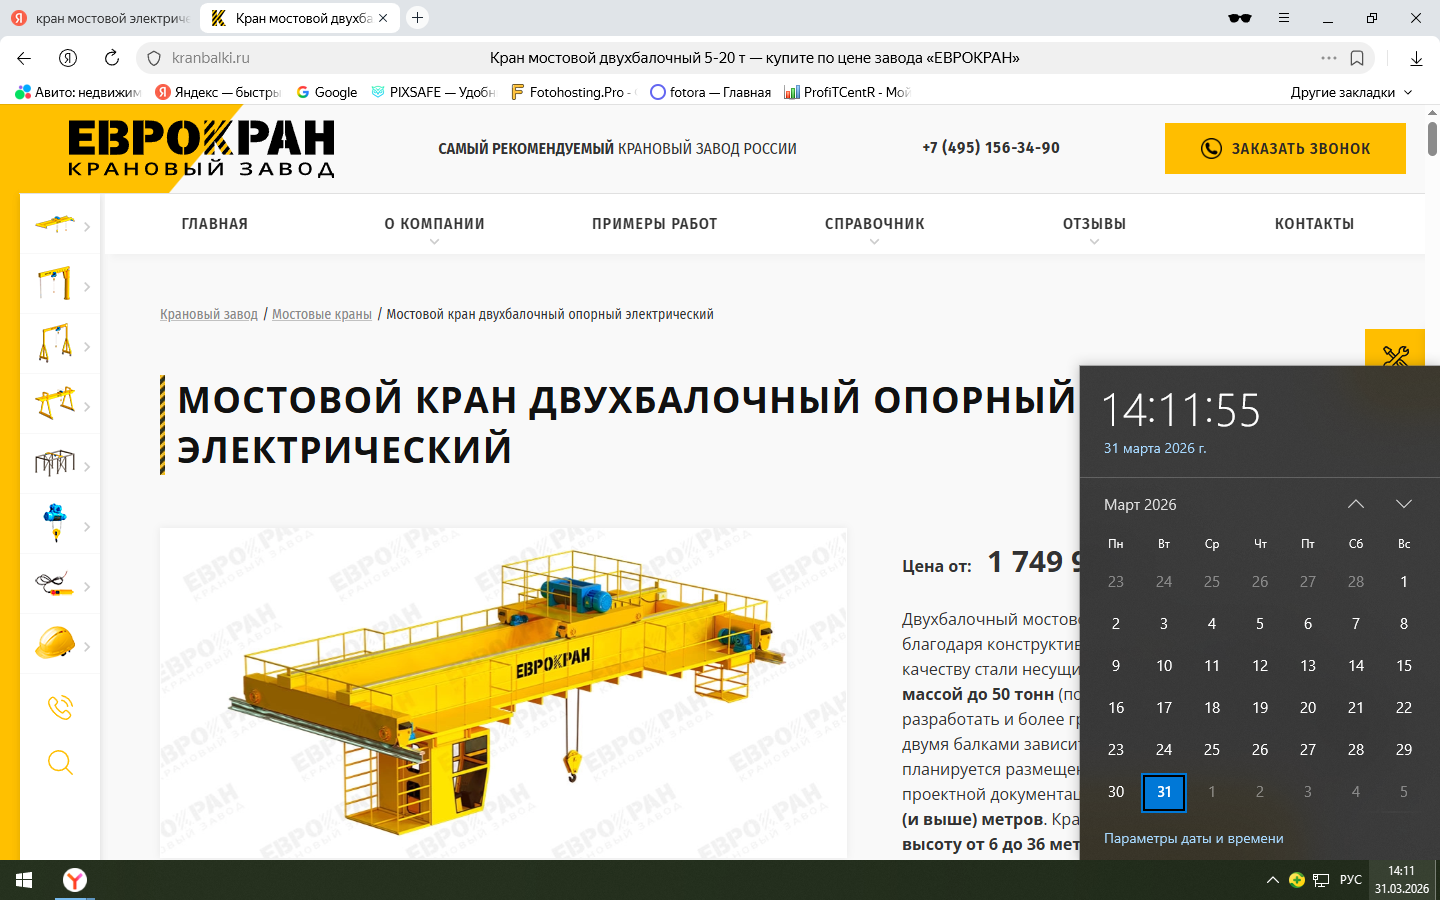Go to the КОНТАКТЫ menu item
The width and height of the screenshot is (1440, 900).
(x=1314, y=224)
